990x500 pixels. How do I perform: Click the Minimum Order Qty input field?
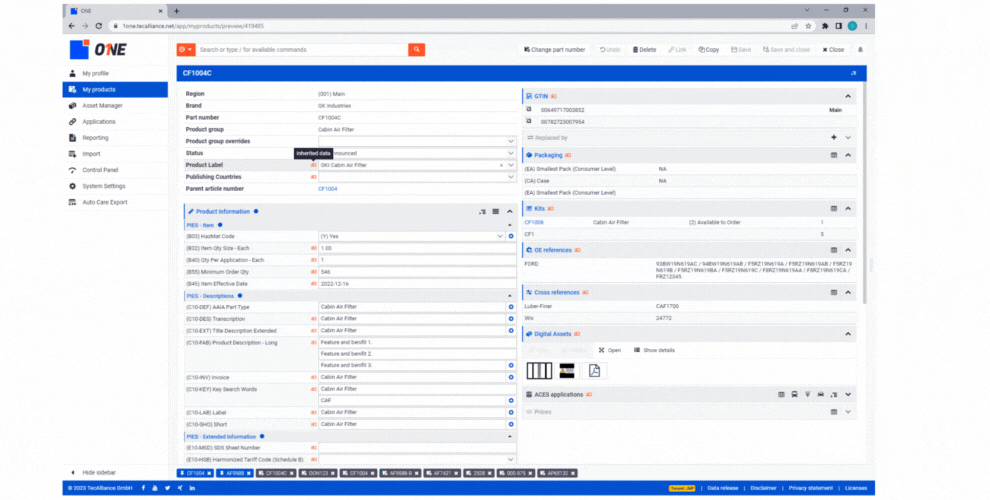[410, 271]
